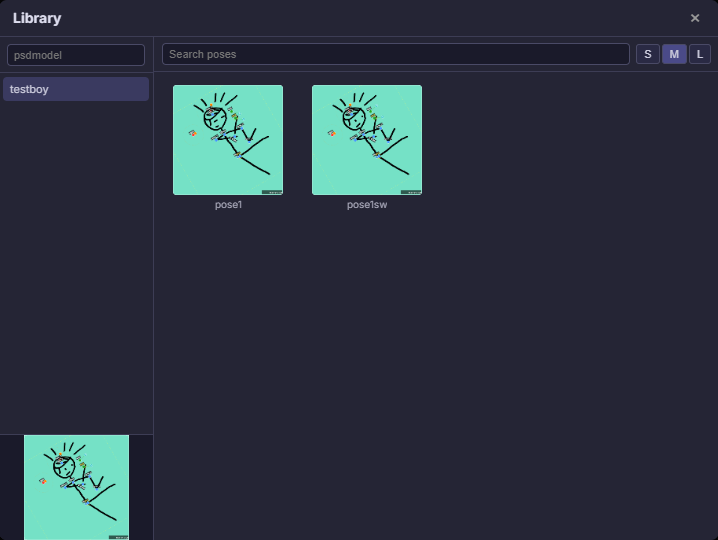The height and width of the screenshot is (540, 718).
Task: Set thumbnail size to large L
Action: pyautogui.click(x=700, y=54)
